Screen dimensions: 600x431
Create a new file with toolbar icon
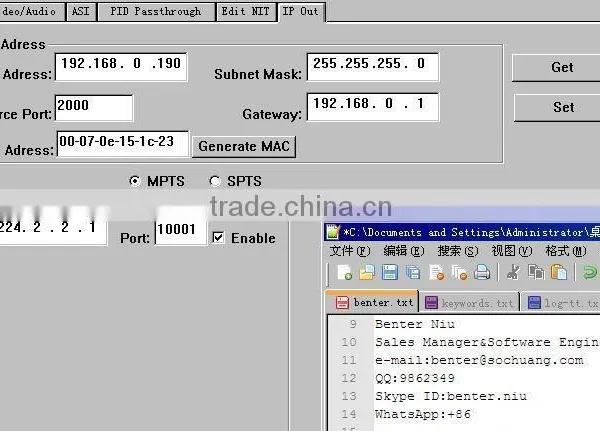344,273
